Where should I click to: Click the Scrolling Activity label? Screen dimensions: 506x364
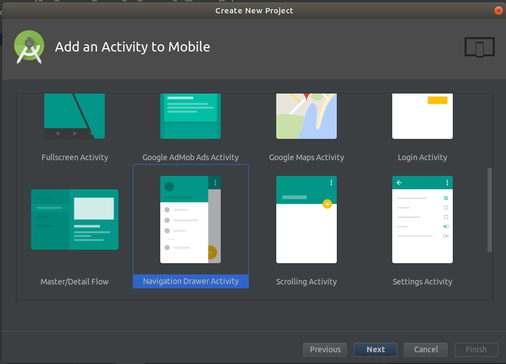(306, 282)
